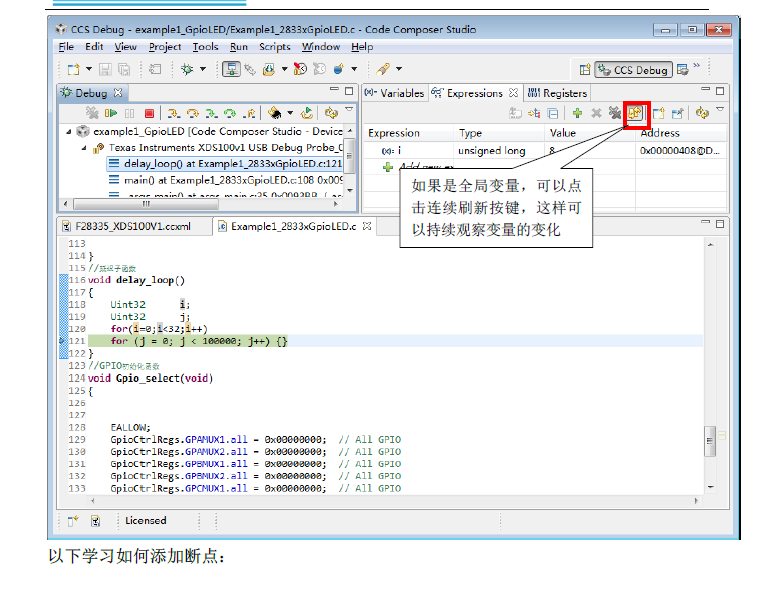Maximize the editor area
The width and height of the screenshot is (777, 598).
(x=720, y=224)
